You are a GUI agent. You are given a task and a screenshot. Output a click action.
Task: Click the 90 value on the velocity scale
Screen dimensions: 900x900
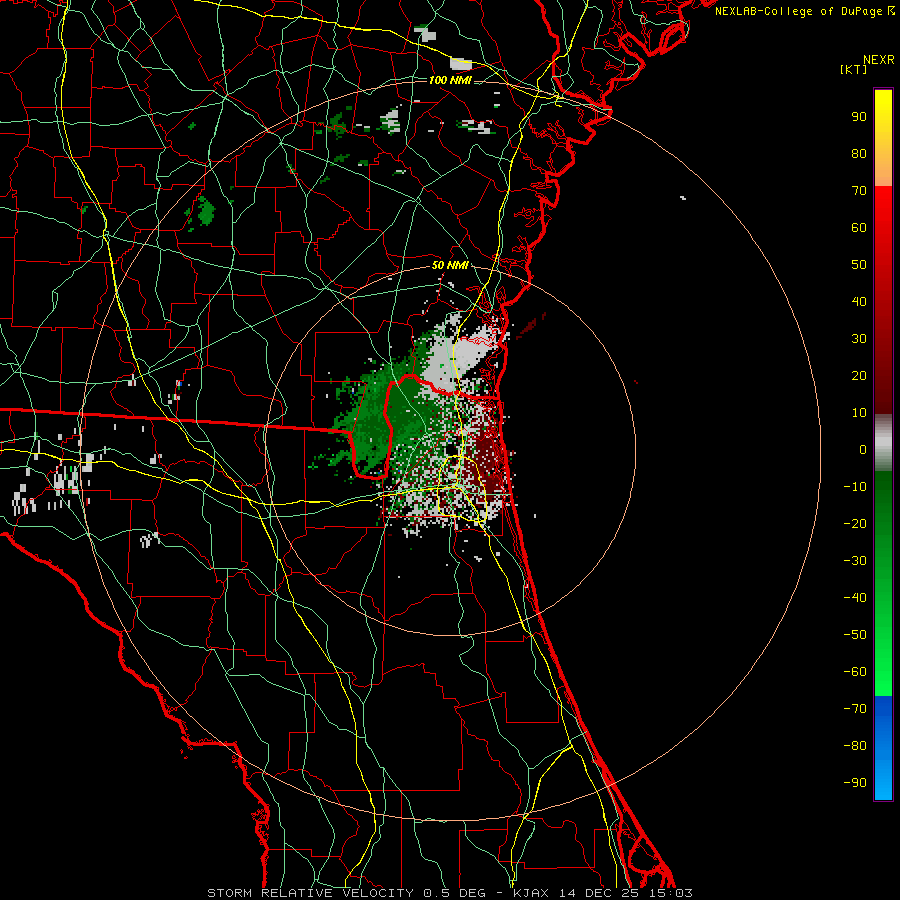[x=859, y=117]
